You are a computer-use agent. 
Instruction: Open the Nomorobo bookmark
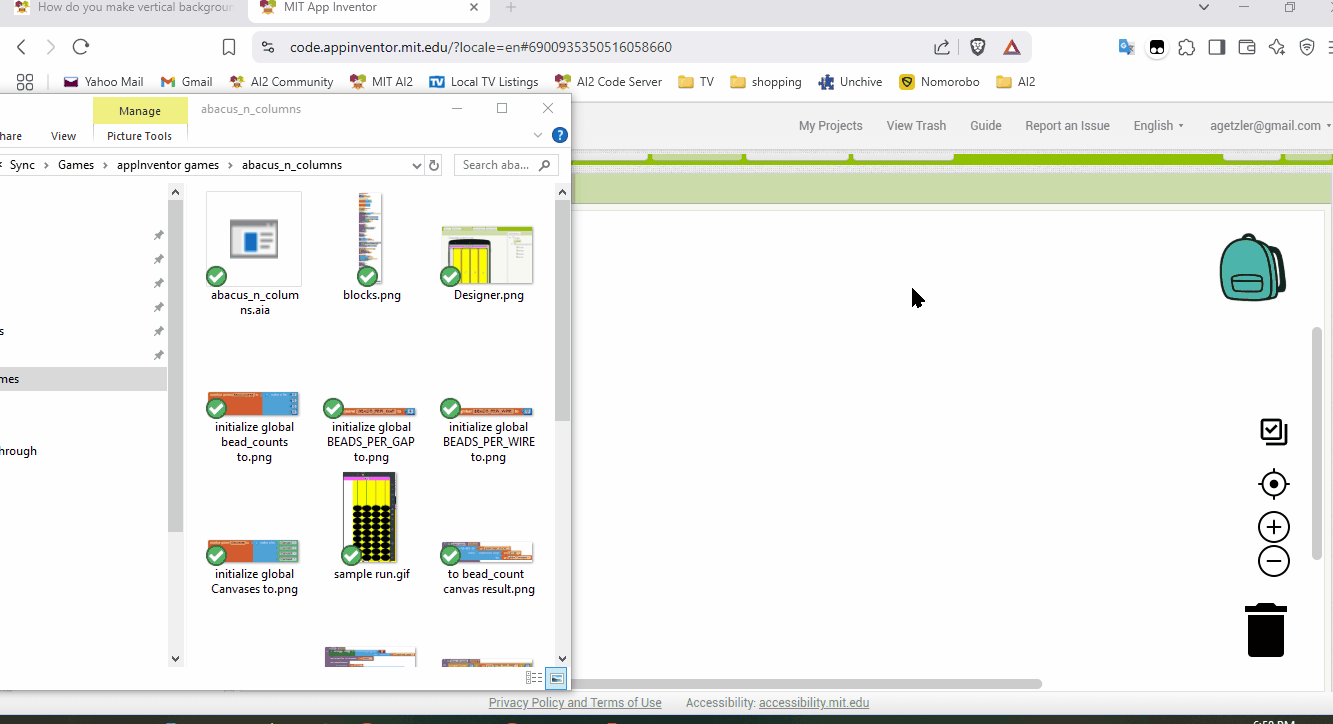[939, 82]
